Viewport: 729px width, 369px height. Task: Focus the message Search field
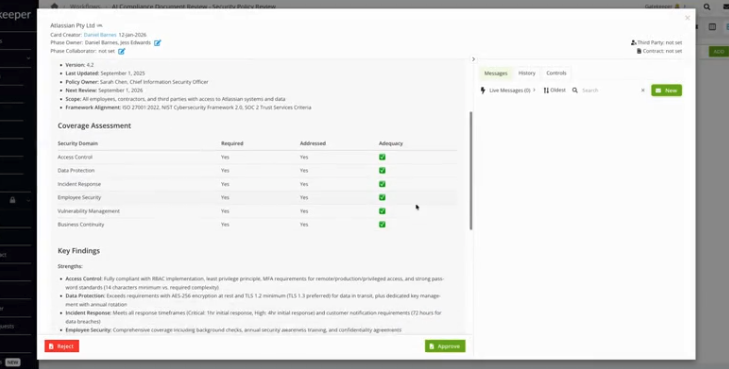609,90
